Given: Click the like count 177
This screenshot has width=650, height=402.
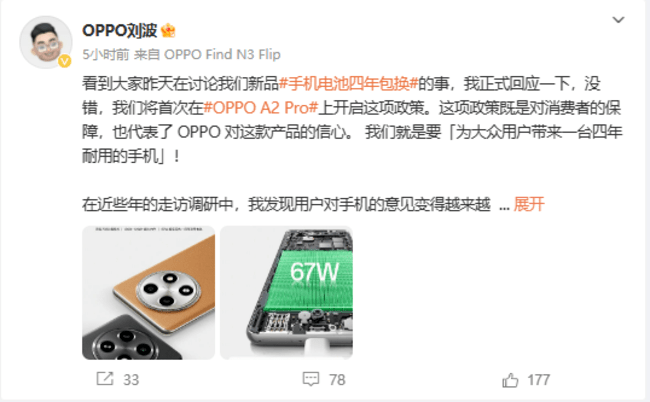Looking at the screenshot, I should click(x=538, y=380).
